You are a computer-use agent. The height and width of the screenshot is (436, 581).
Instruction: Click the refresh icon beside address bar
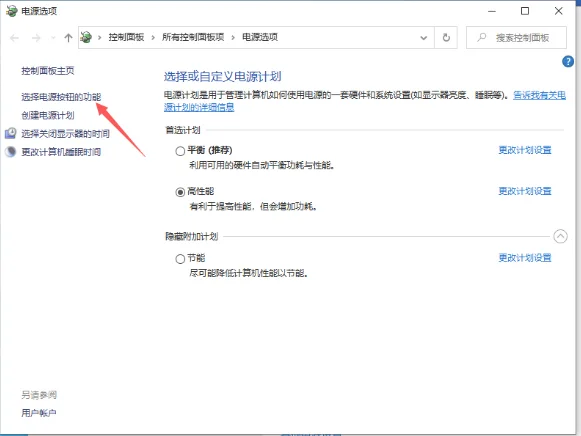pyautogui.click(x=446, y=37)
